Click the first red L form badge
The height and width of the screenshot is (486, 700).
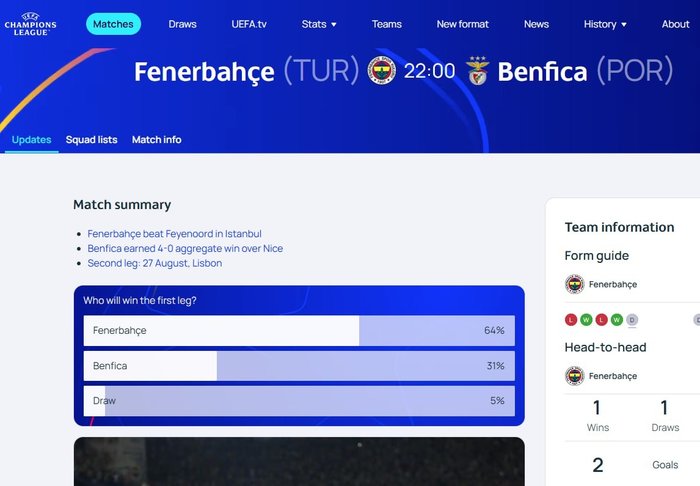[x=571, y=320]
